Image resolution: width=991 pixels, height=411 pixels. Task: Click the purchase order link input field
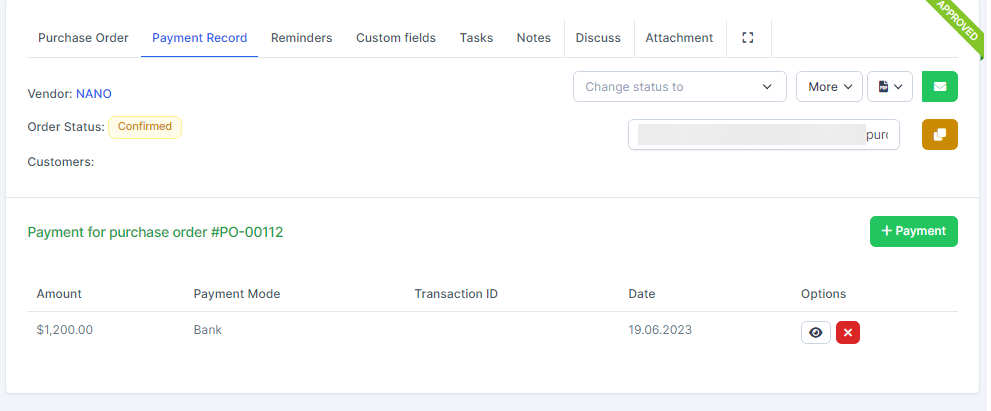tap(763, 135)
